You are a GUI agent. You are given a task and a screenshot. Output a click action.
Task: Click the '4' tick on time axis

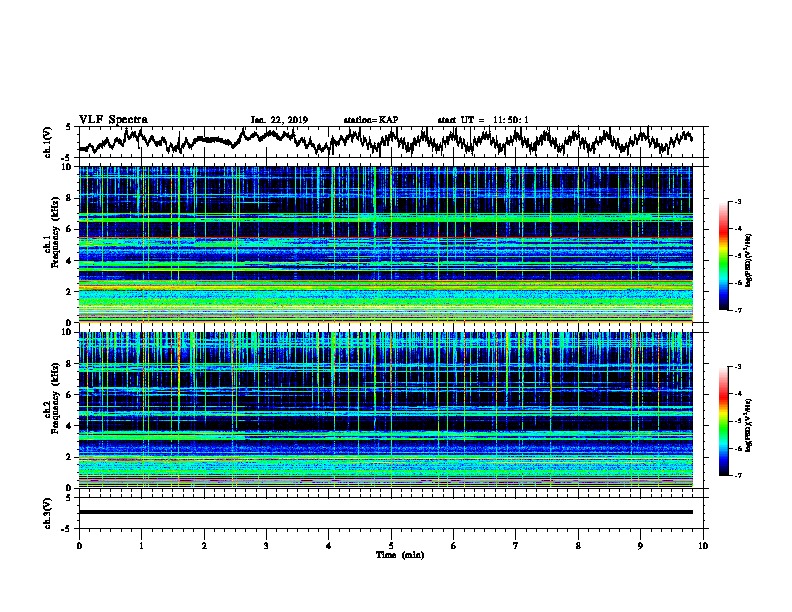click(329, 546)
